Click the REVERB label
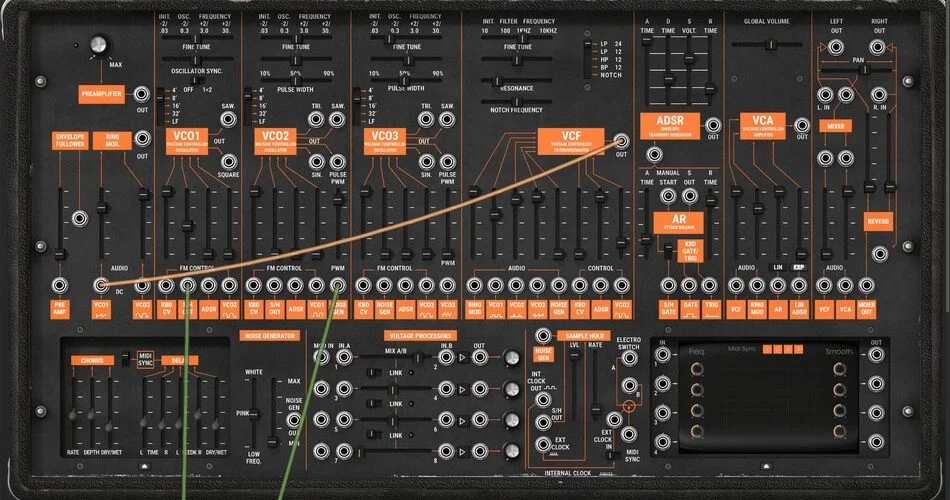The width and height of the screenshot is (950, 500). (x=878, y=221)
